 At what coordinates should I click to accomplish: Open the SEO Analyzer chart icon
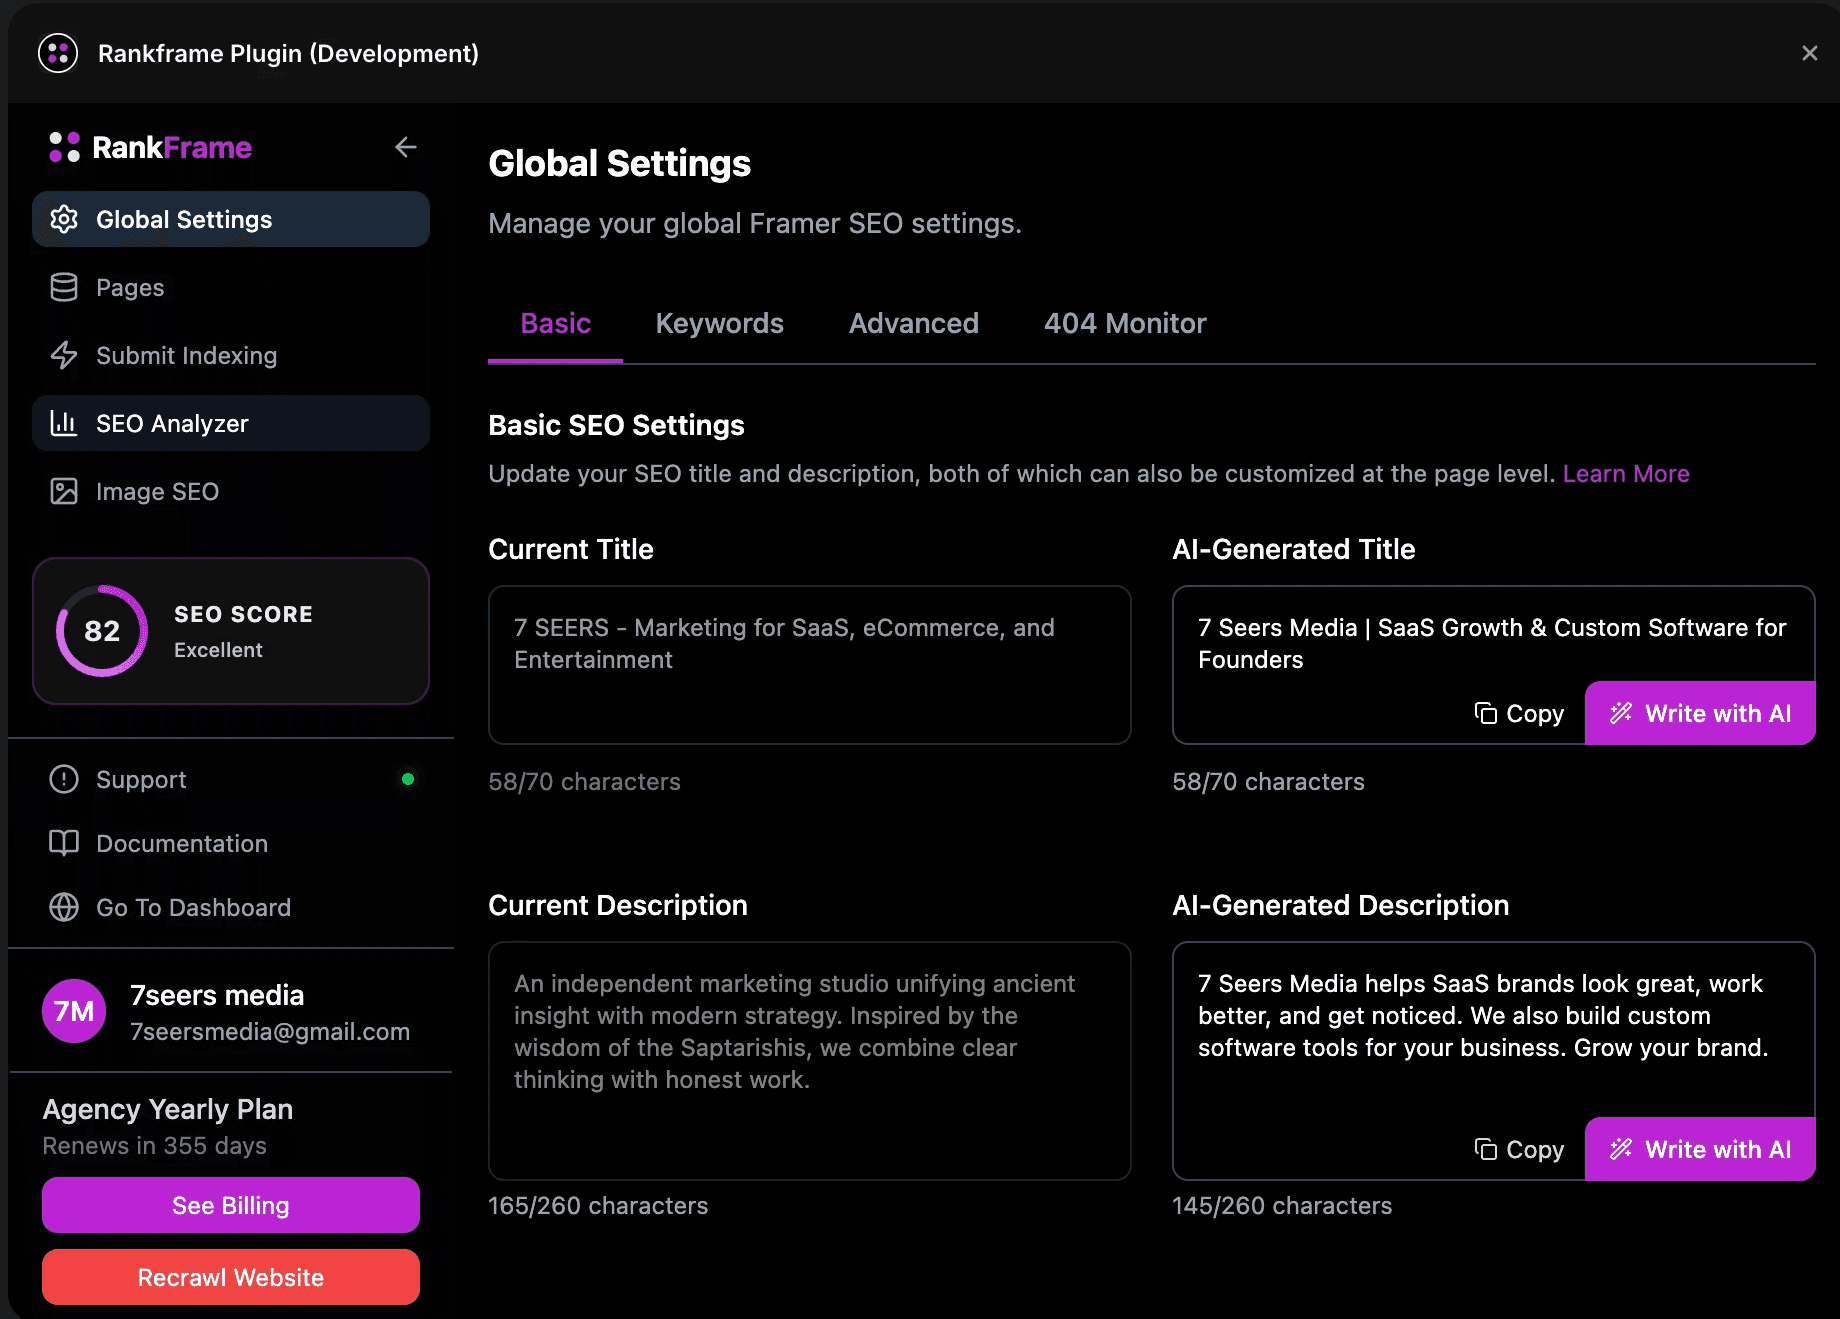[63, 423]
